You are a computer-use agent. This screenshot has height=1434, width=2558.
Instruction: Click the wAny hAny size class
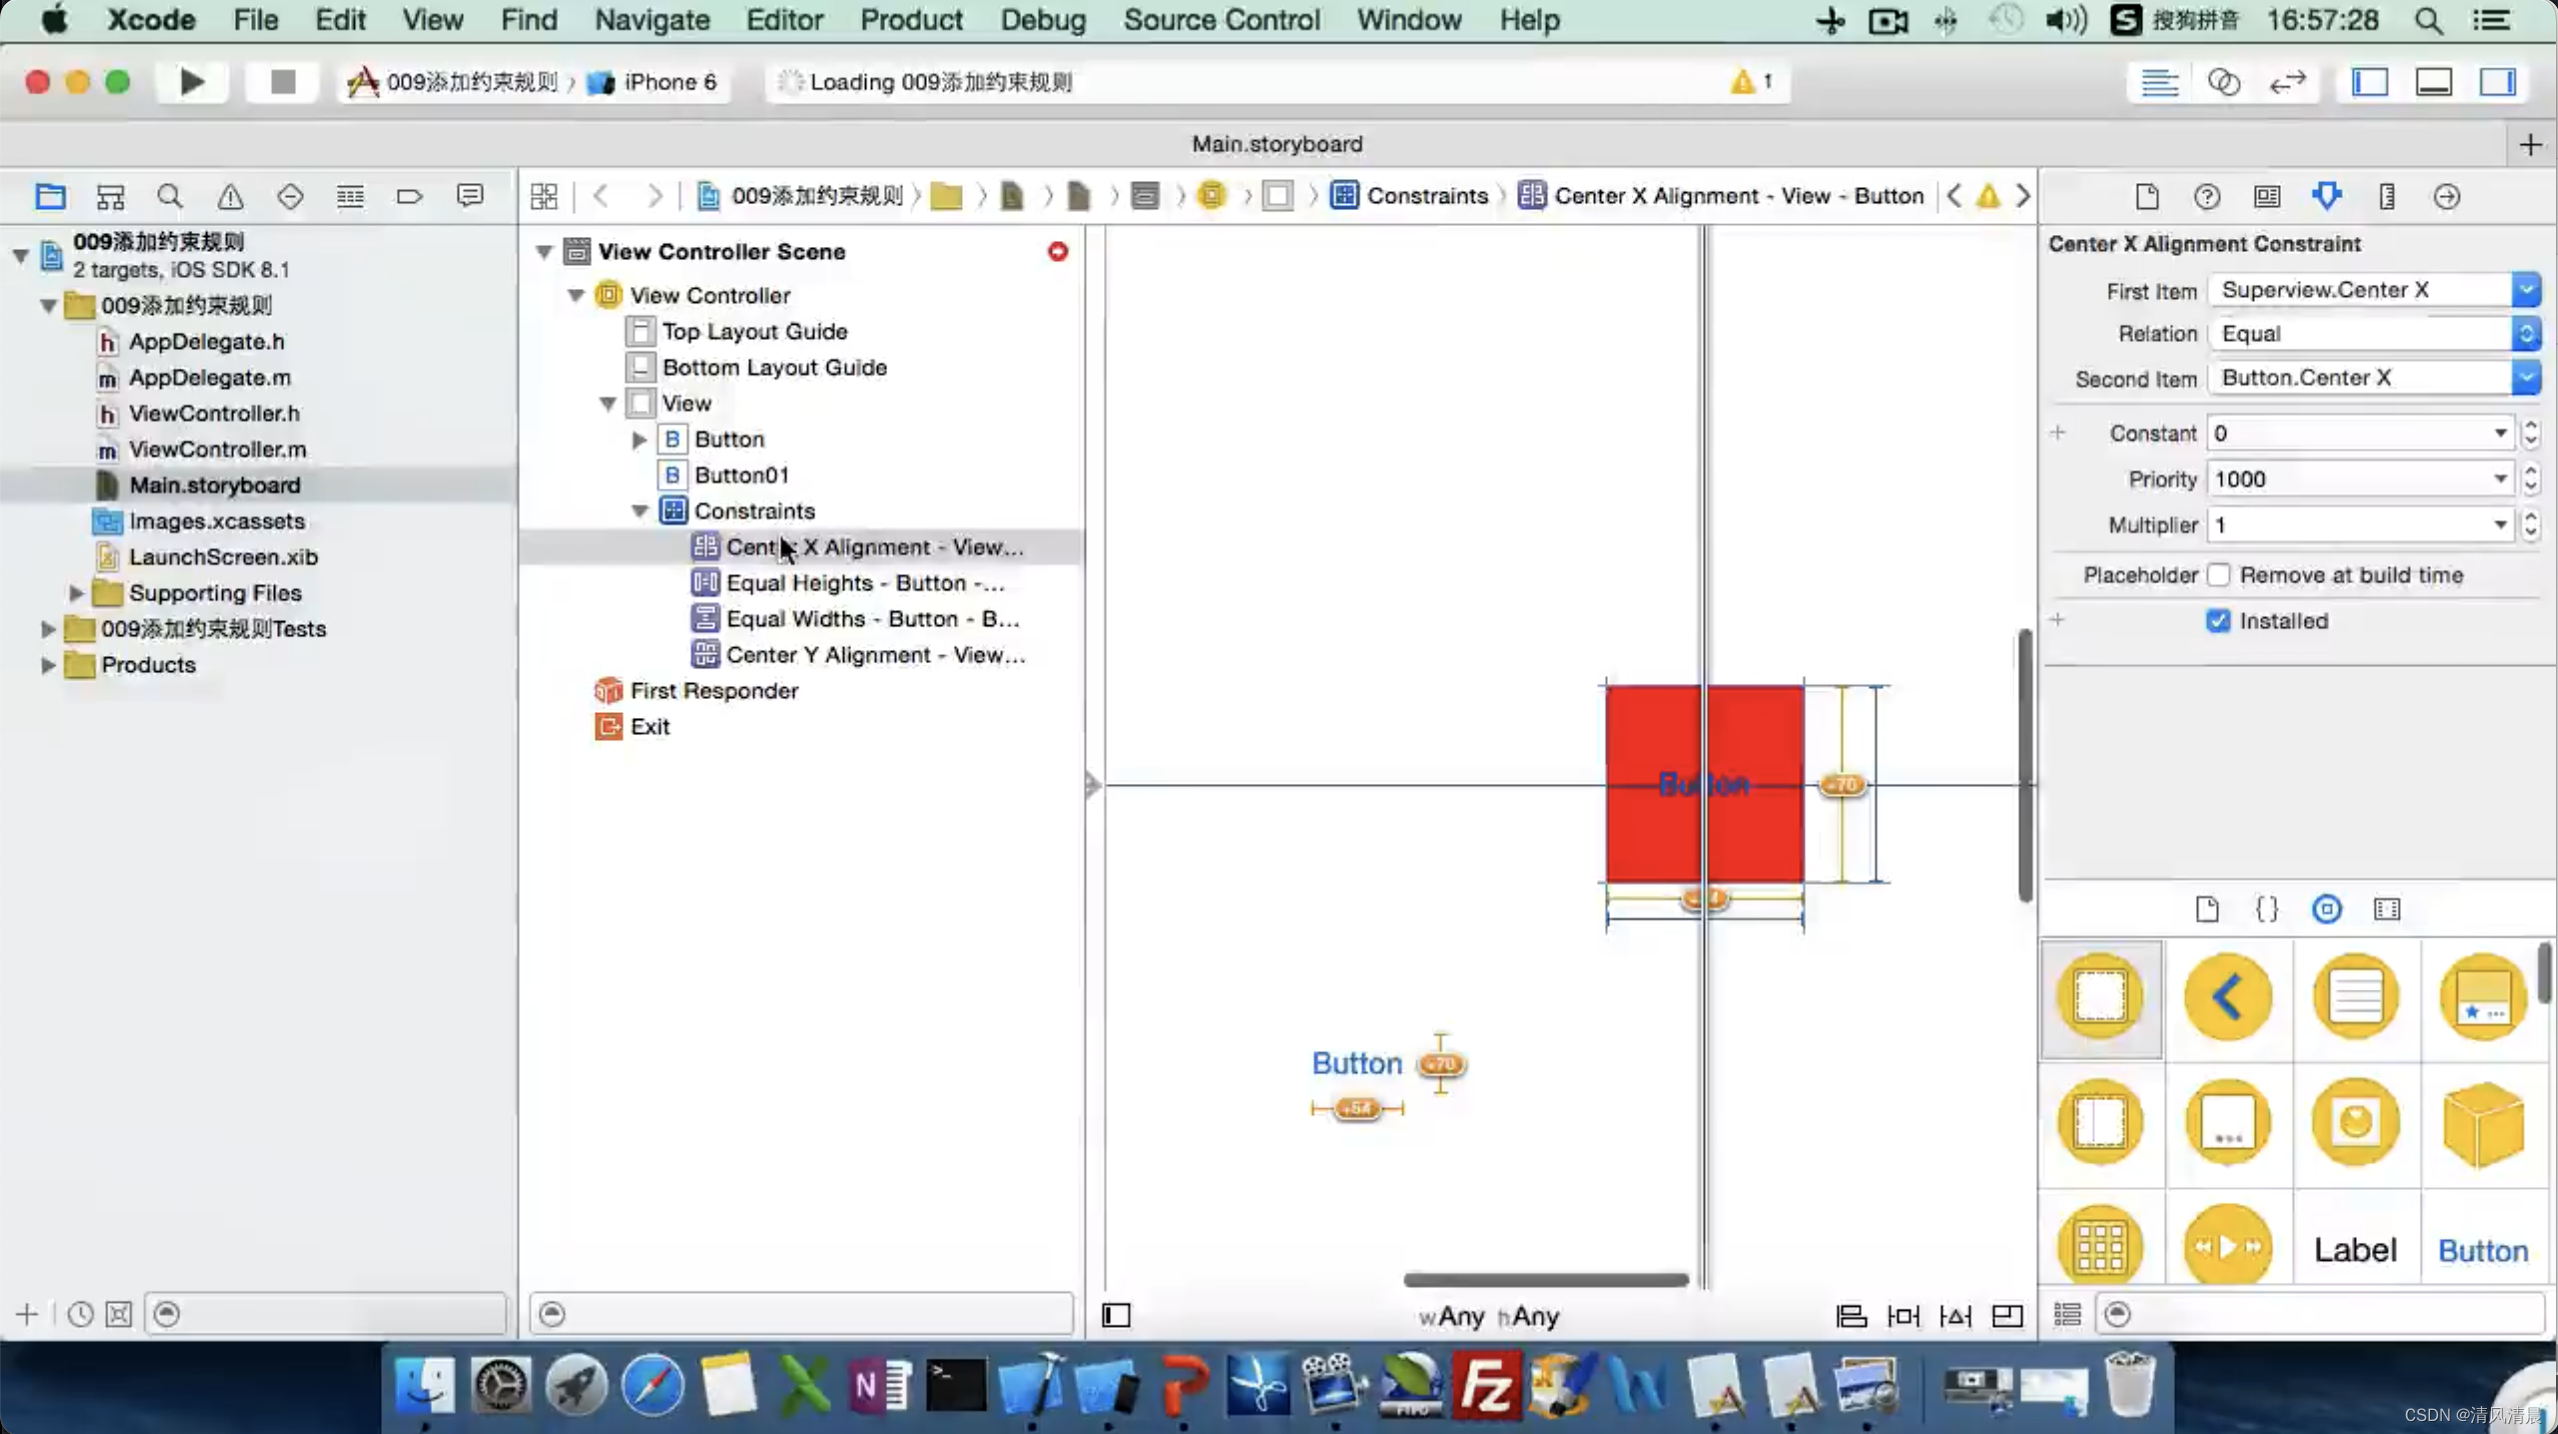(1489, 1317)
